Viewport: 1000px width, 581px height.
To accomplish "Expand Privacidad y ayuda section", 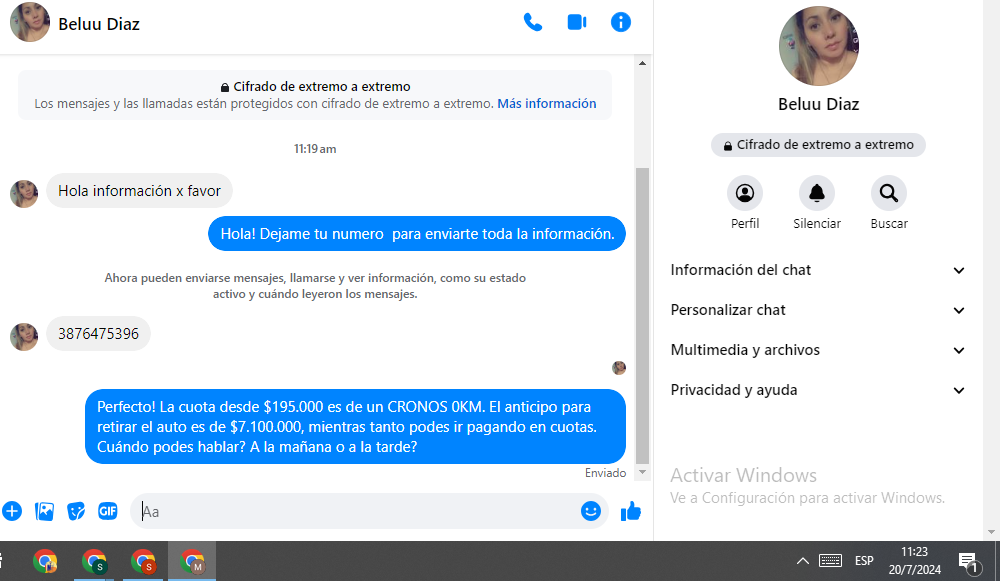I will (818, 390).
